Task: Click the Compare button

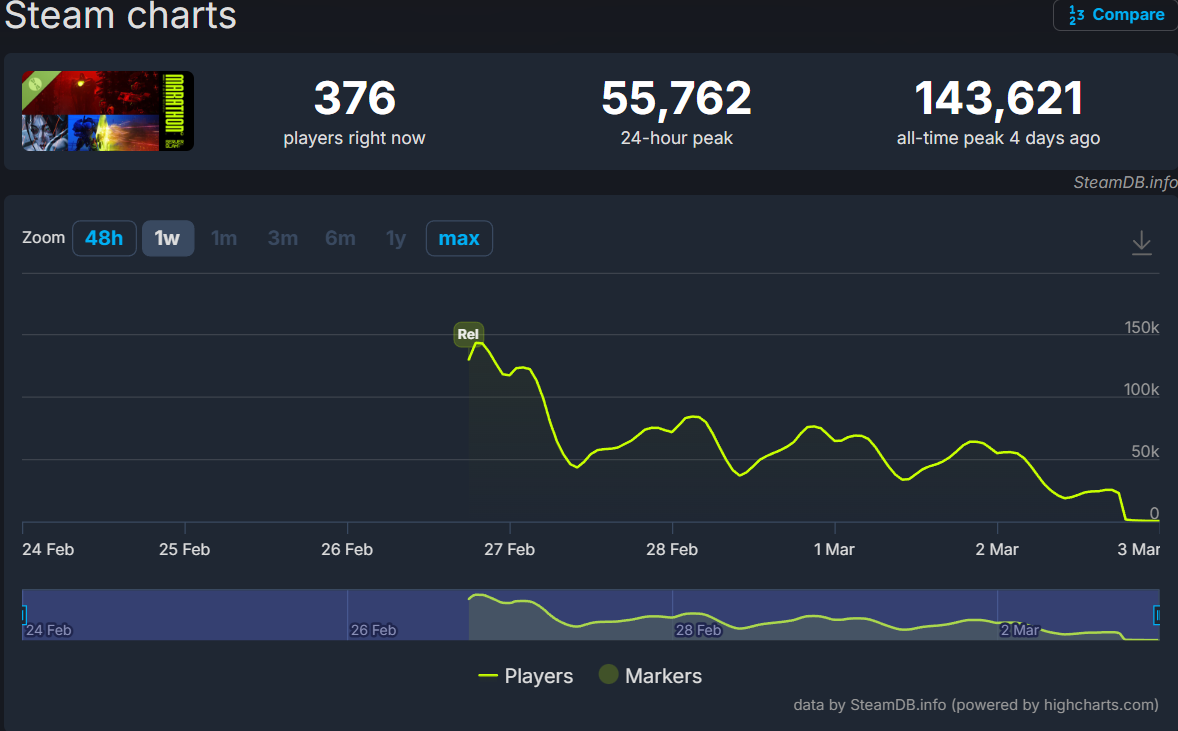Action: 1116,15
